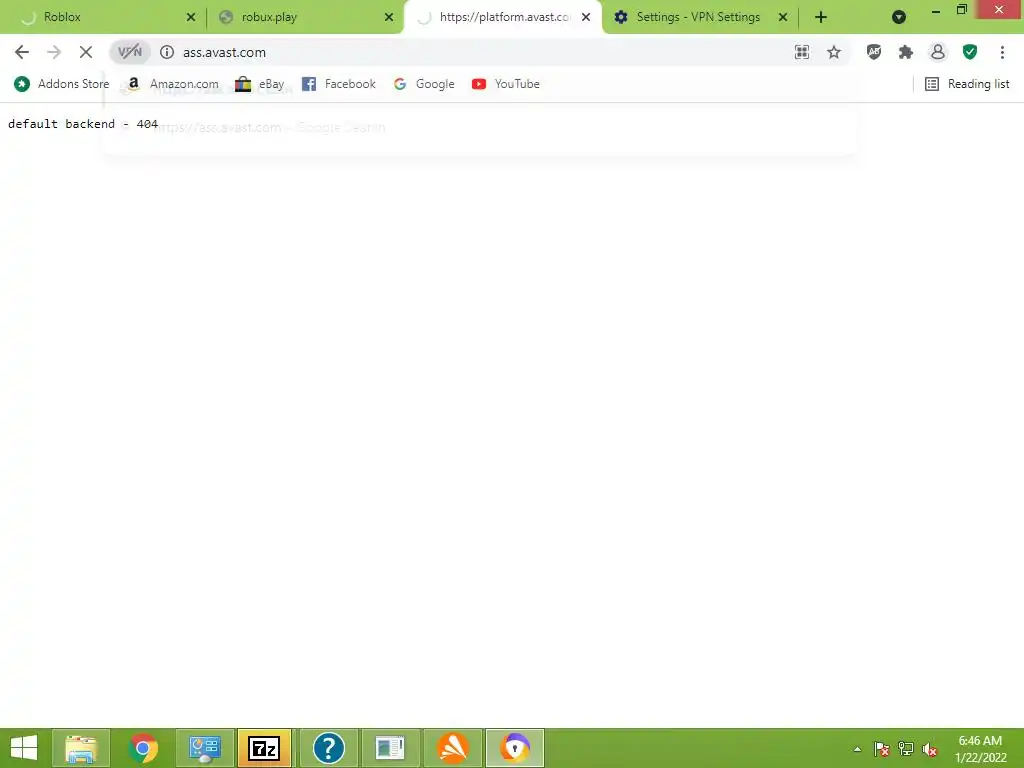Screen dimensions: 1024x768
Task: Go back to the previous page
Action: click(x=22, y=52)
